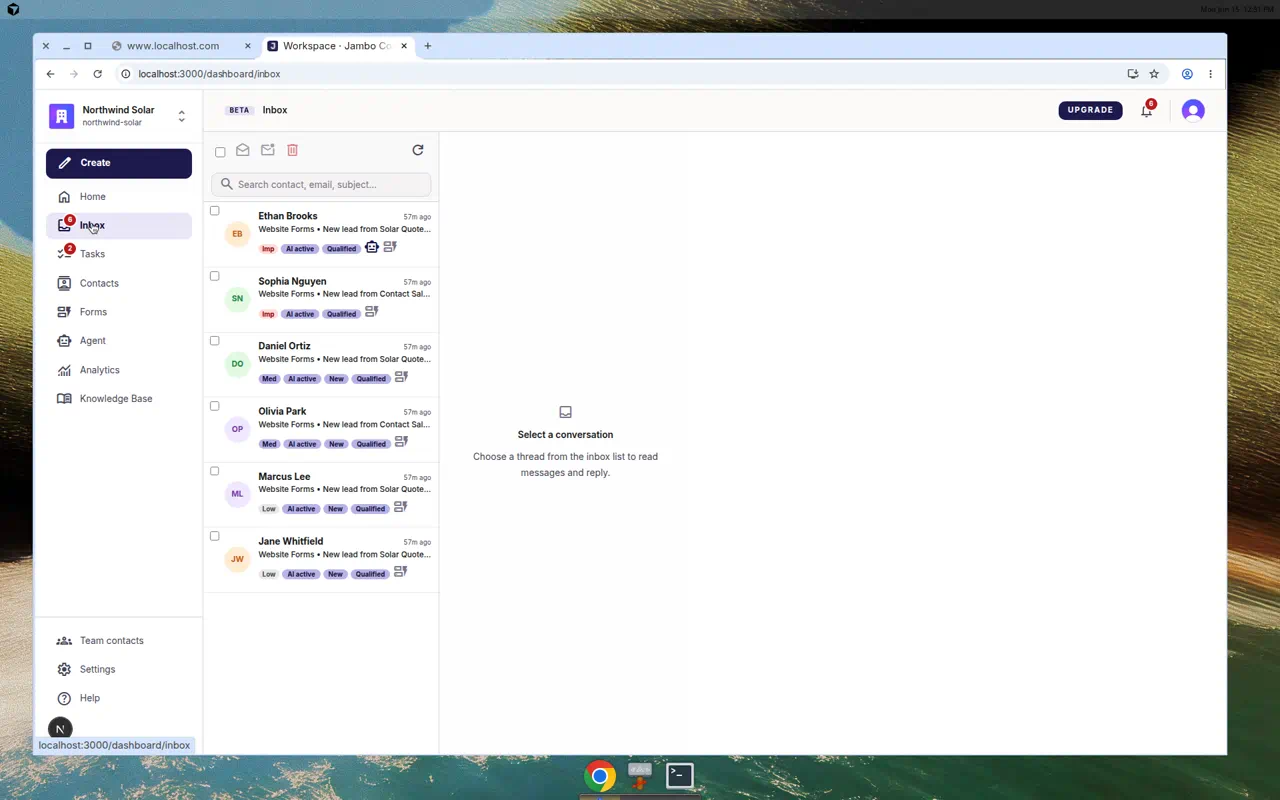The image size is (1280, 800).
Task: Tick the select-all checkbox above inbox
Action: (220, 152)
